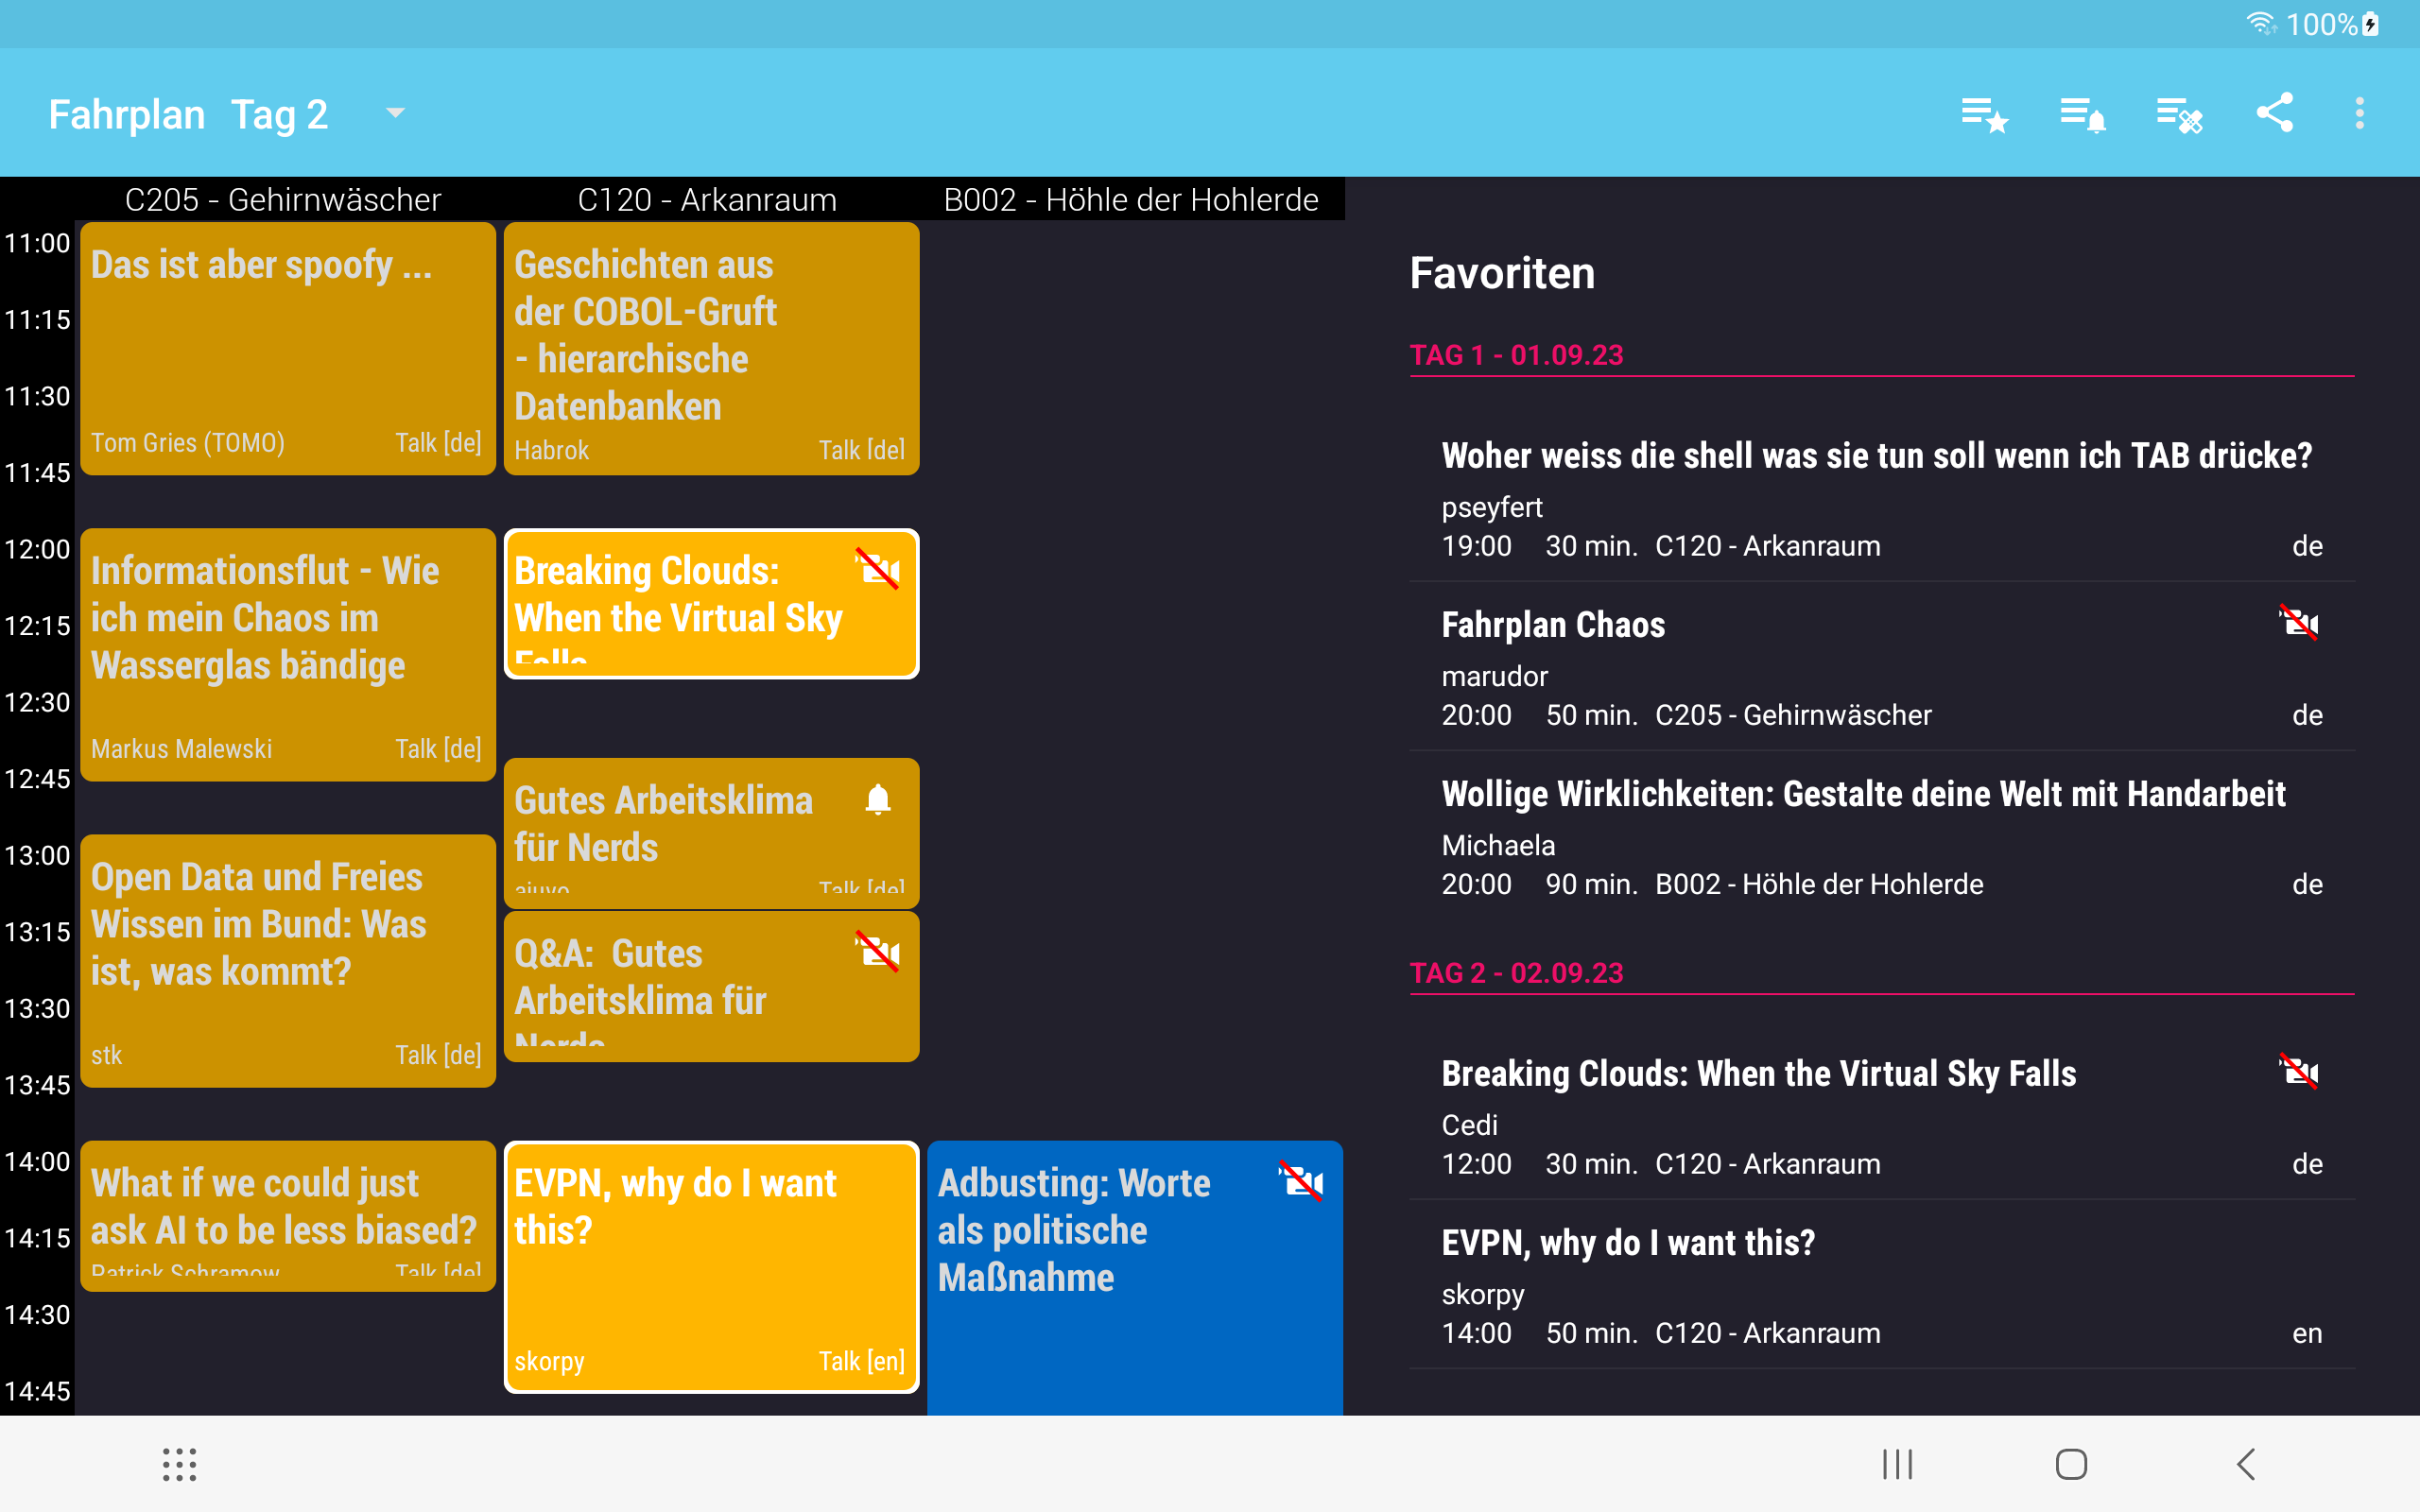Screen dimensions: 2420x1512
Task: Open favorite 'EVPN, why do I want this?' entry
Action: click(1882, 1284)
